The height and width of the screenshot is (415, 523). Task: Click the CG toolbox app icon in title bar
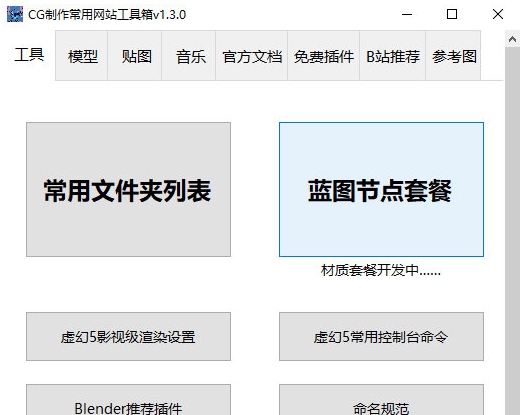(x=15, y=14)
